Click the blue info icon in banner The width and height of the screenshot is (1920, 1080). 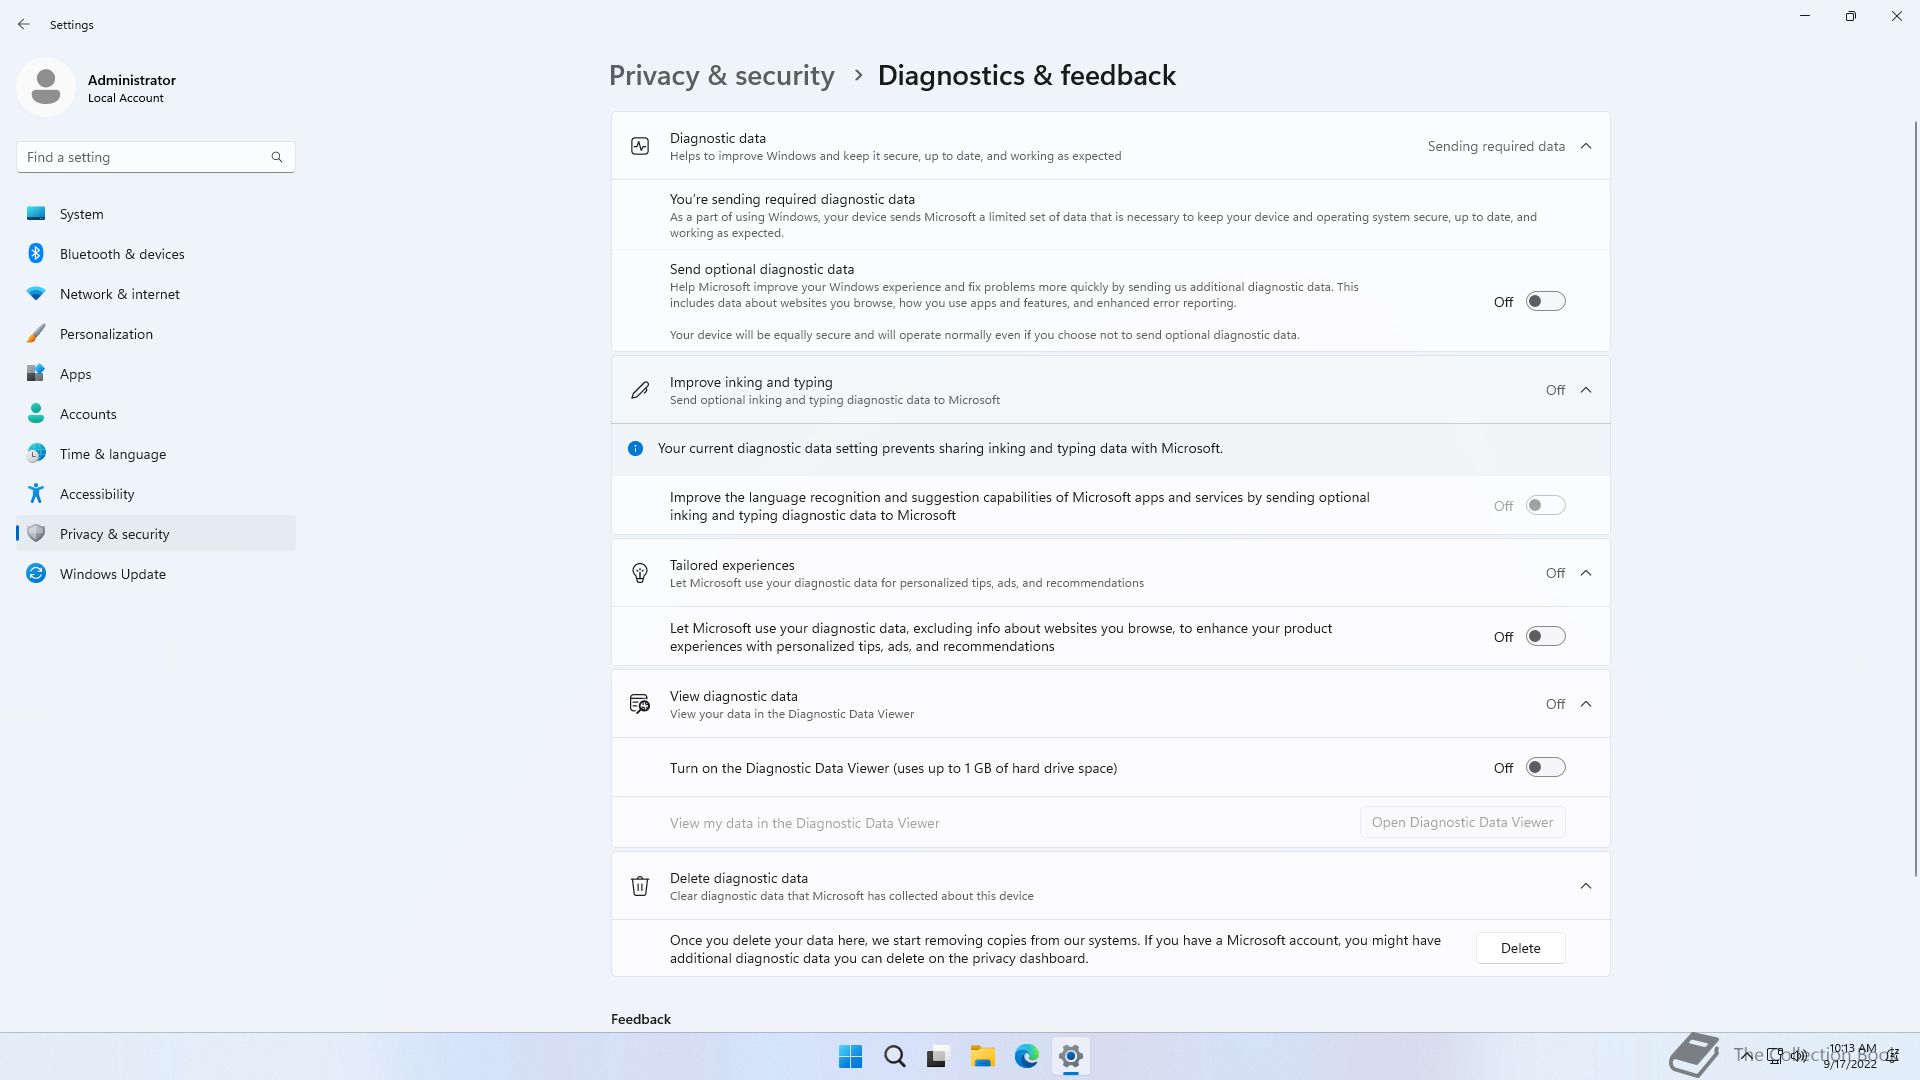click(x=635, y=449)
